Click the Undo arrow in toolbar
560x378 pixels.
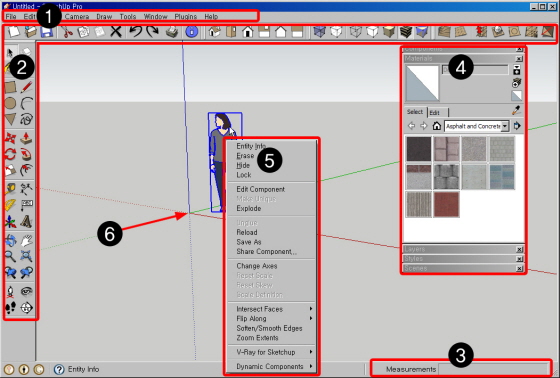(136, 31)
